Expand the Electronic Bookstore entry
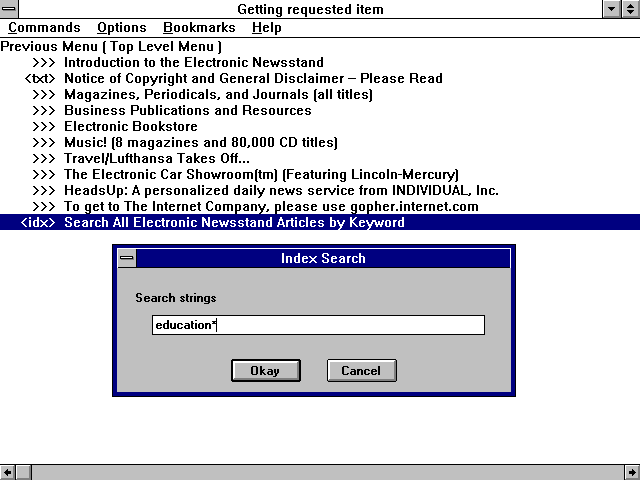Screen dimensions: 640x480 click(131, 126)
